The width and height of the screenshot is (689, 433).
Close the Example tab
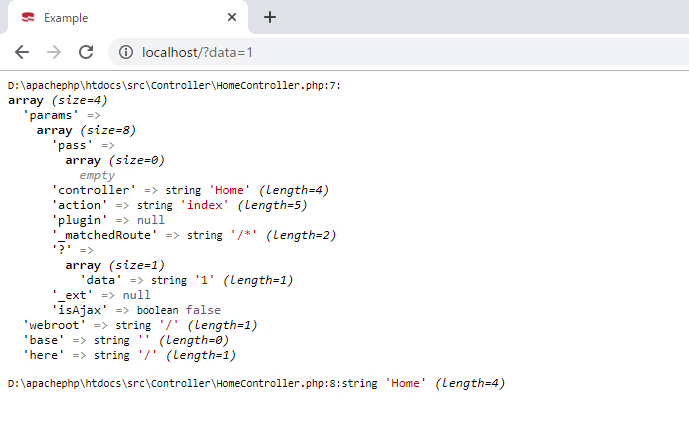232,17
